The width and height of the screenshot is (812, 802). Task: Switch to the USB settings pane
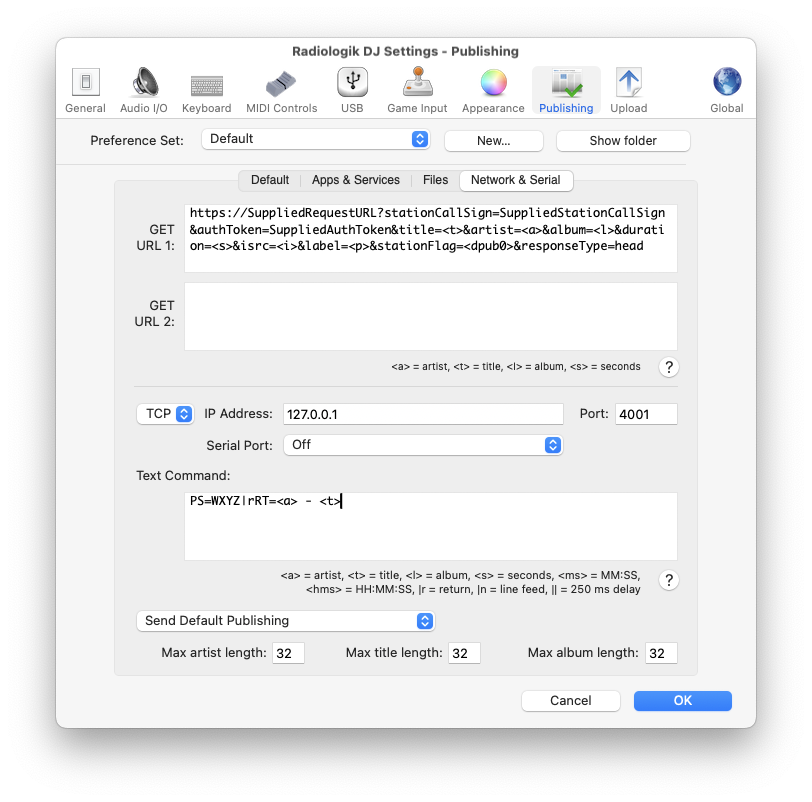pyautogui.click(x=351, y=90)
